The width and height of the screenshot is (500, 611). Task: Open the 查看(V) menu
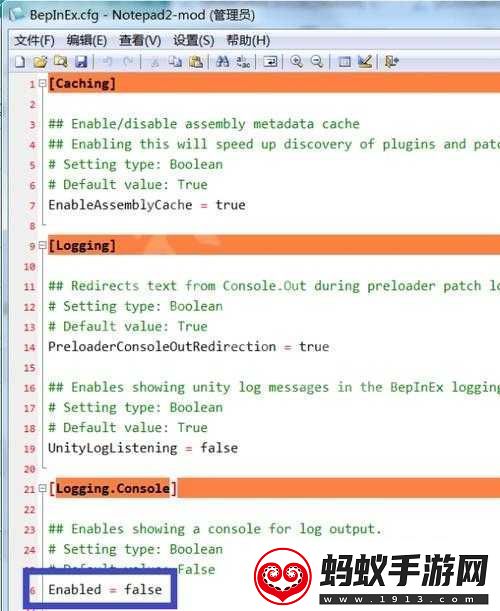click(140, 41)
